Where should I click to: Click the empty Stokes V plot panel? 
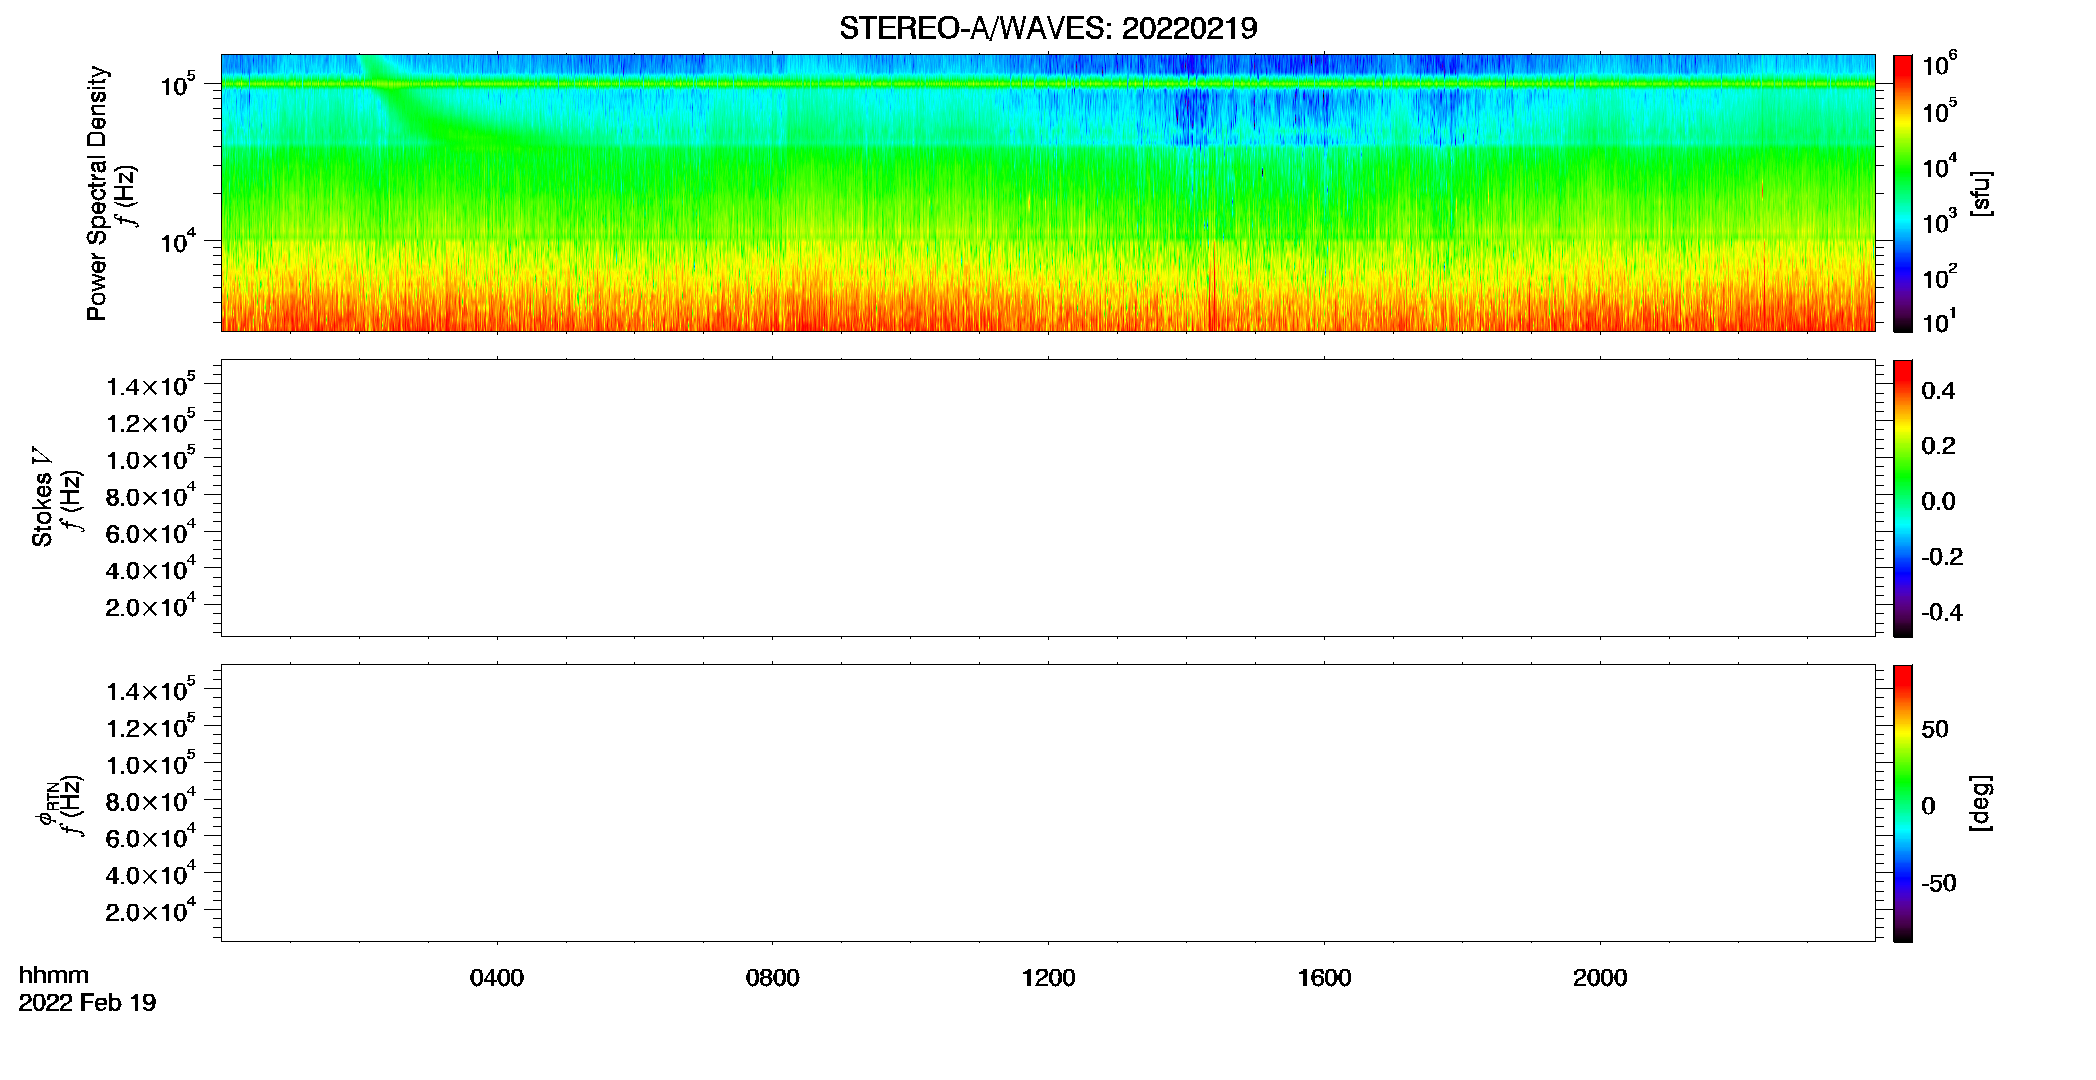pos(1048,498)
